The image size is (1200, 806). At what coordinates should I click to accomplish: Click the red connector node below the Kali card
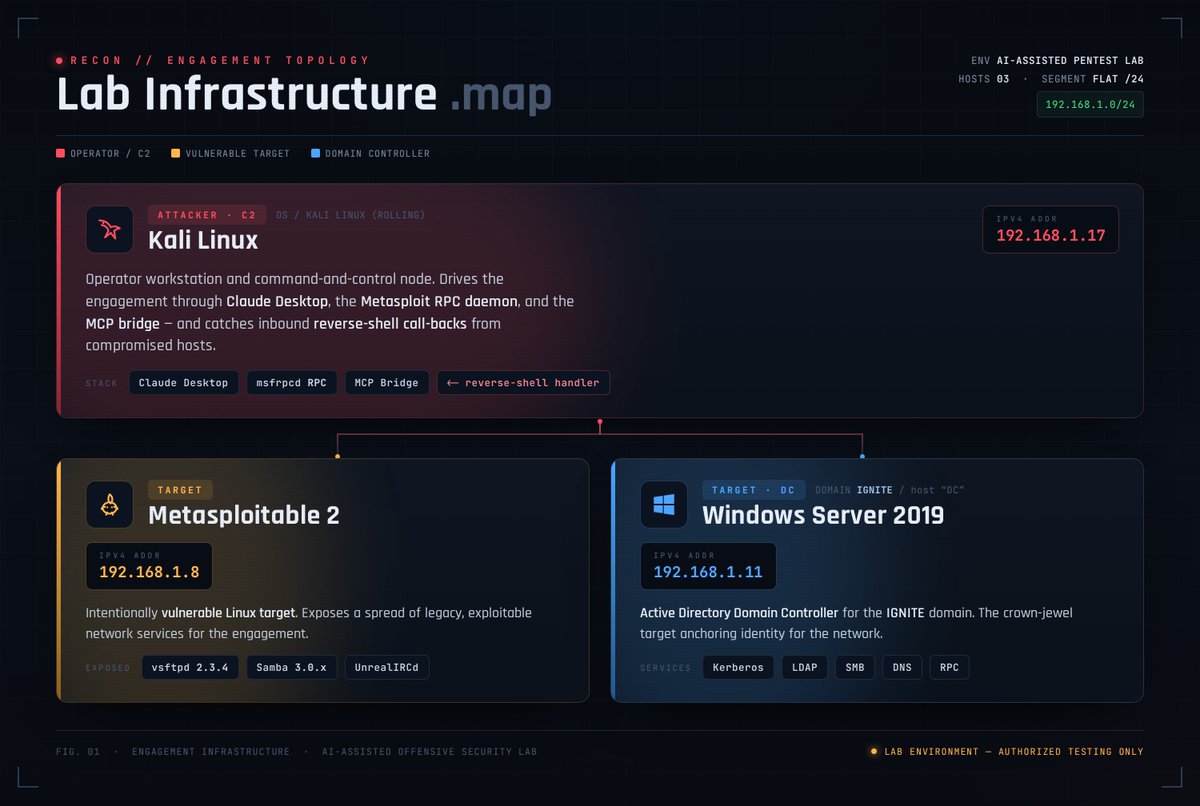[600, 423]
